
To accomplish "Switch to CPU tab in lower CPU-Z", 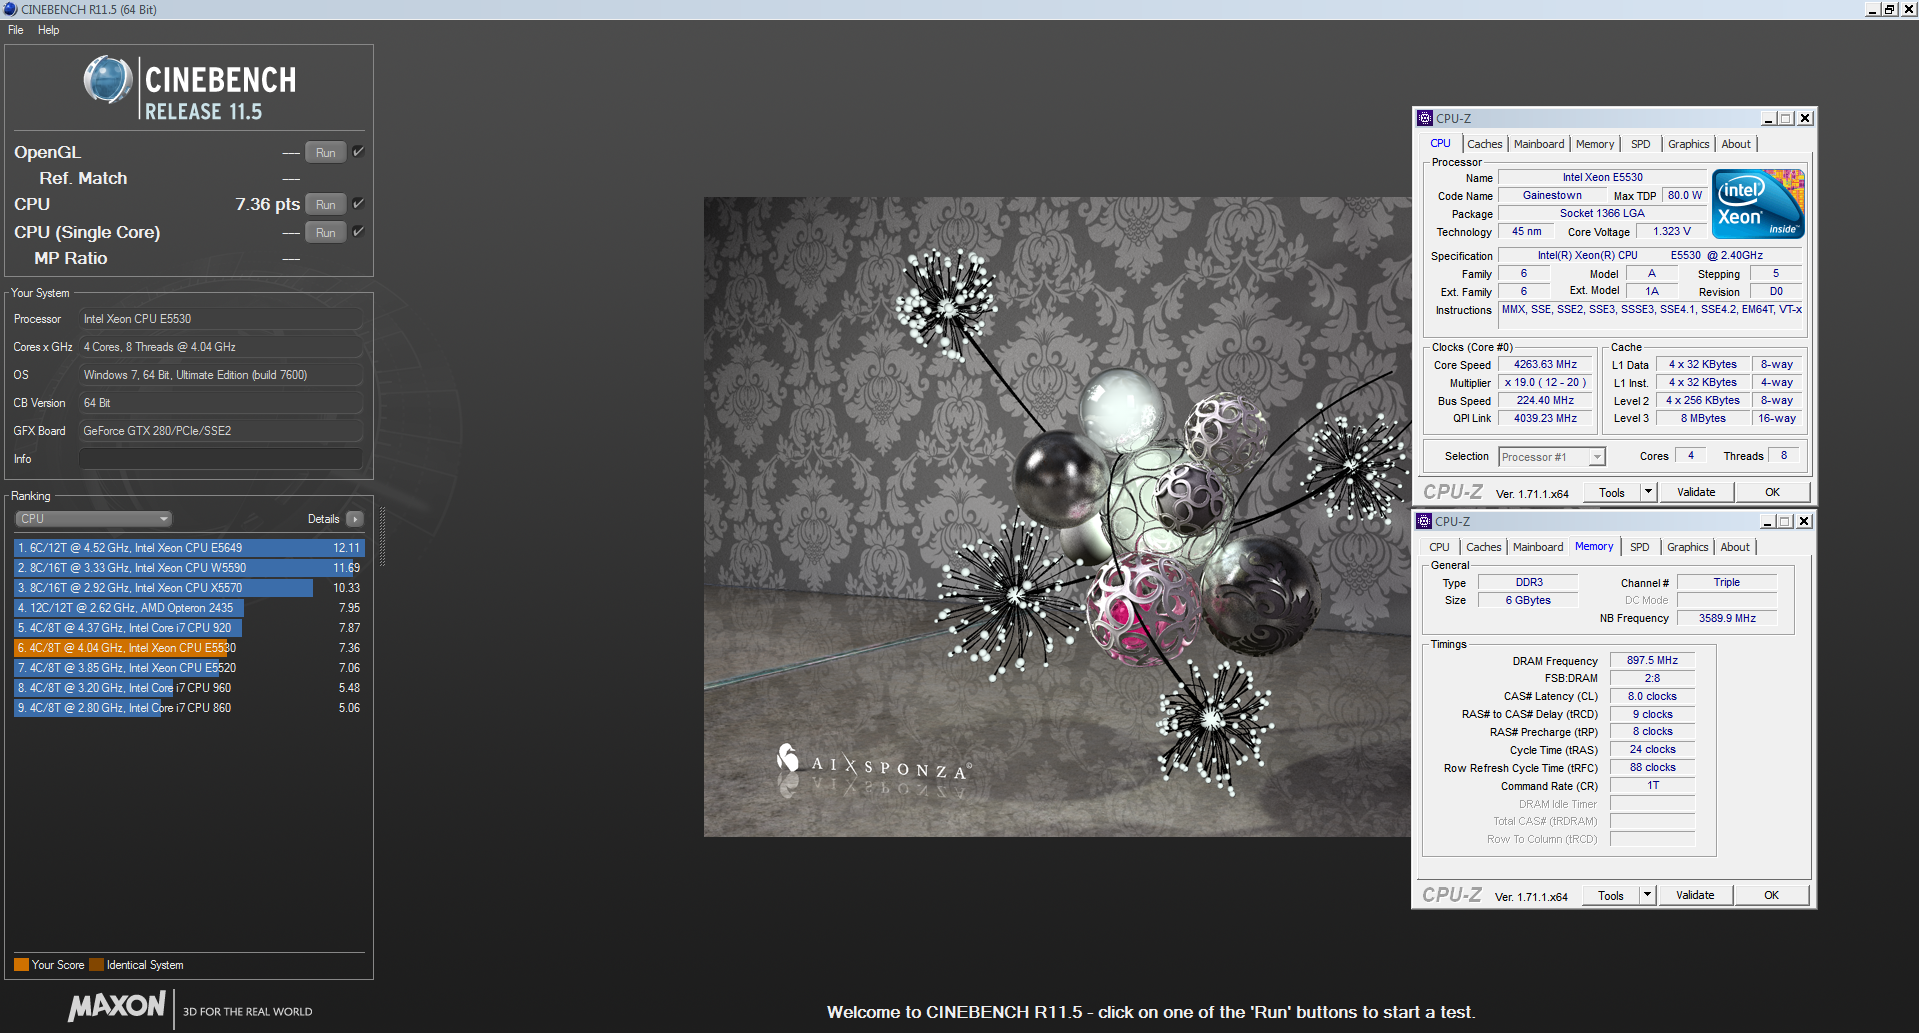I will (x=1439, y=547).
